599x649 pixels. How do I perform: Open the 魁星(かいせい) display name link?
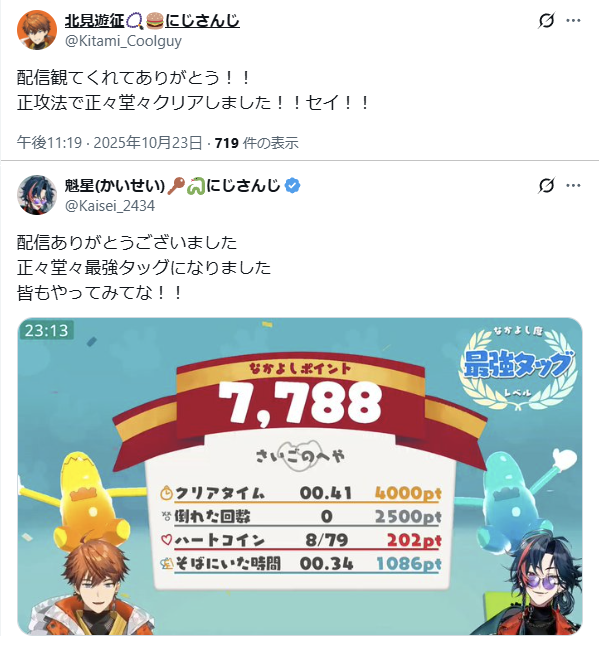click(115, 186)
